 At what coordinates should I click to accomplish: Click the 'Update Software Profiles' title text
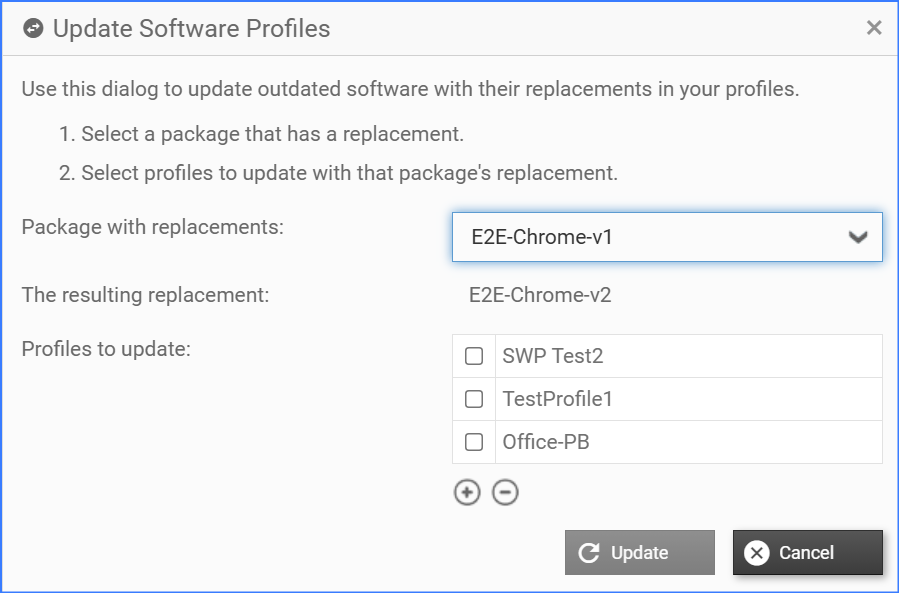pos(191,29)
